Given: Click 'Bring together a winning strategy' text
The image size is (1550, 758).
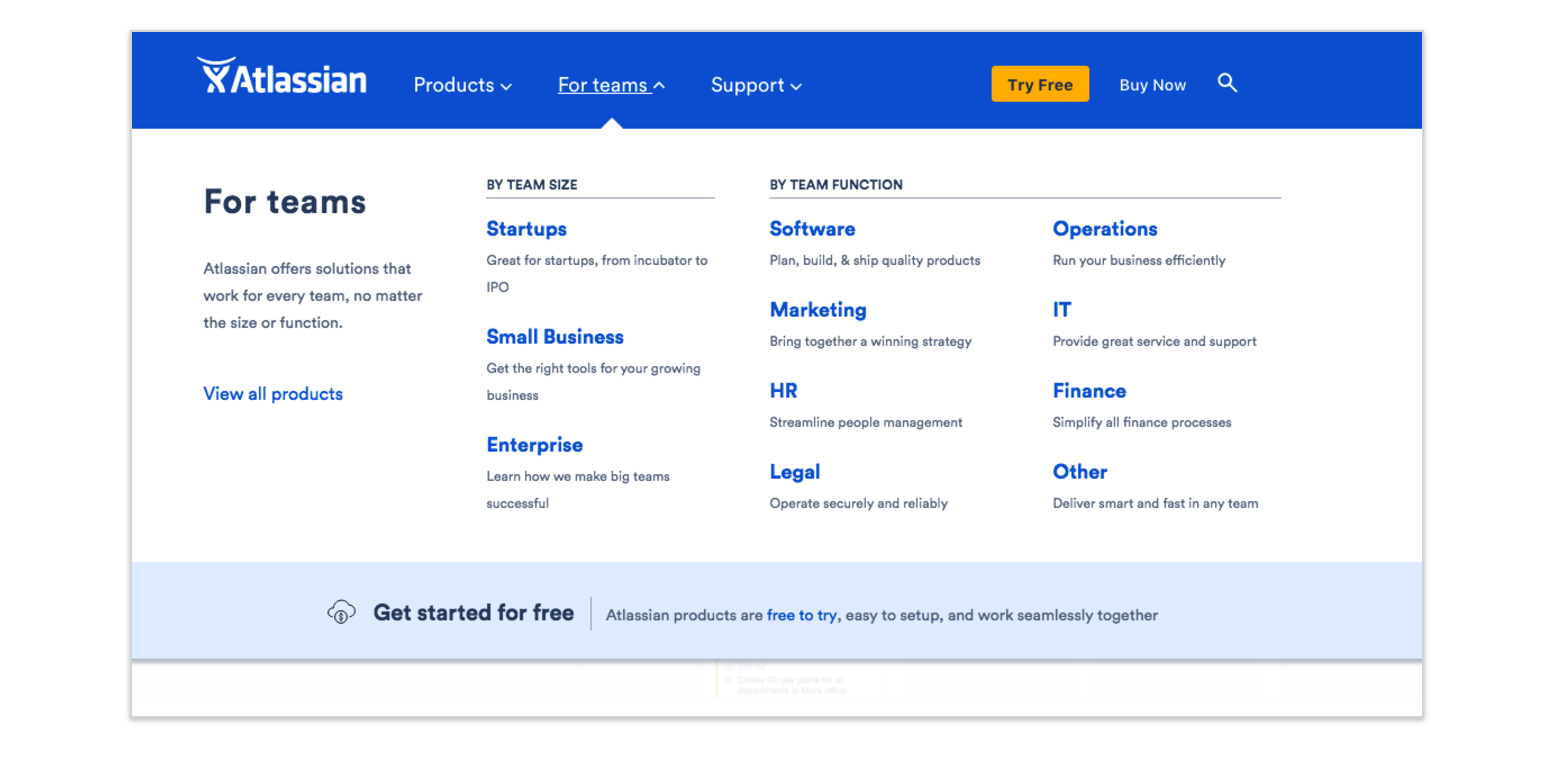Looking at the screenshot, I should pyautogui.click(x=870, y=341).
